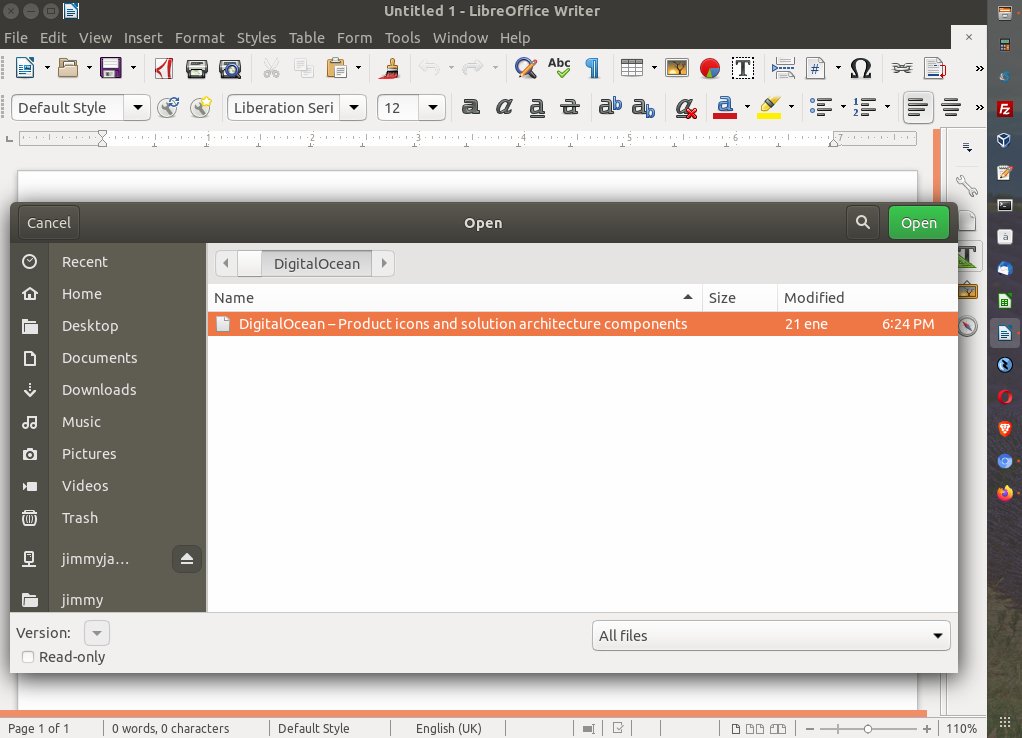Click the Print icon

[x=196, y=68]
